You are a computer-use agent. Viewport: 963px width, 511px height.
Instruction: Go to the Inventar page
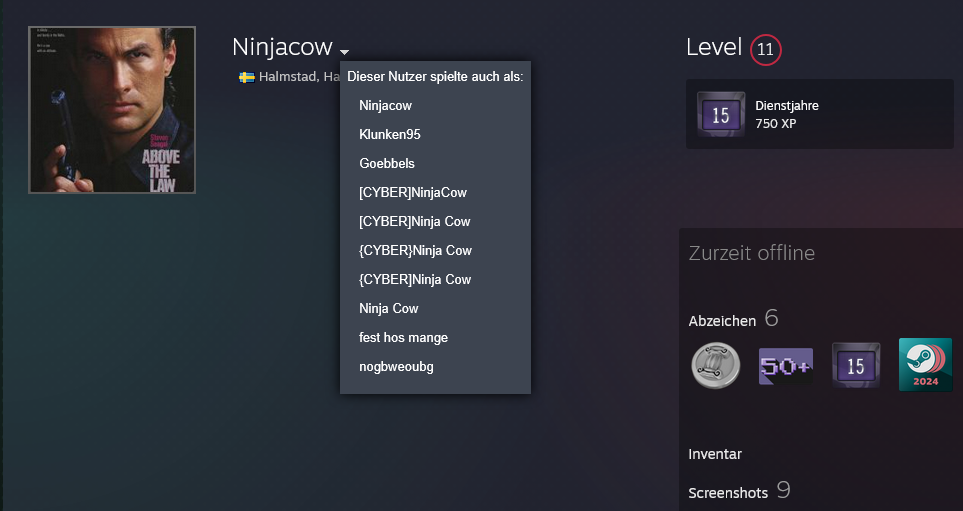(715, 454)
